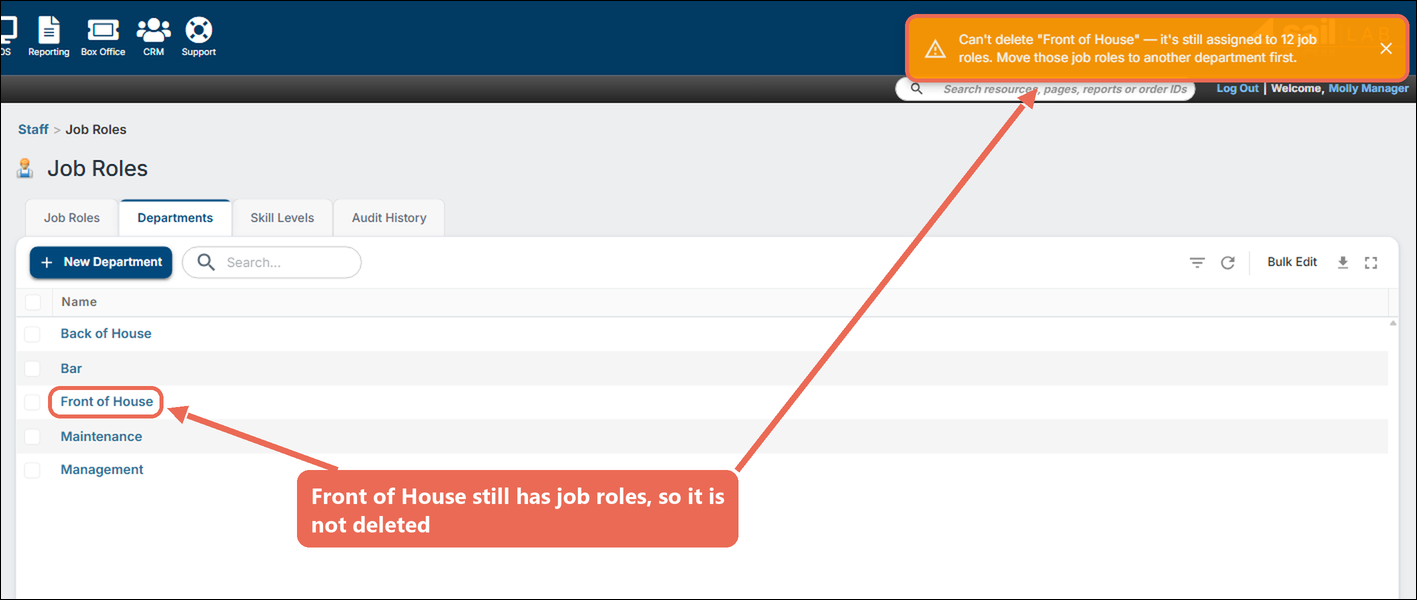Viewport: 1417px width, 600px height.
Task: Open the Back of House department
Action: coord(106,334)
